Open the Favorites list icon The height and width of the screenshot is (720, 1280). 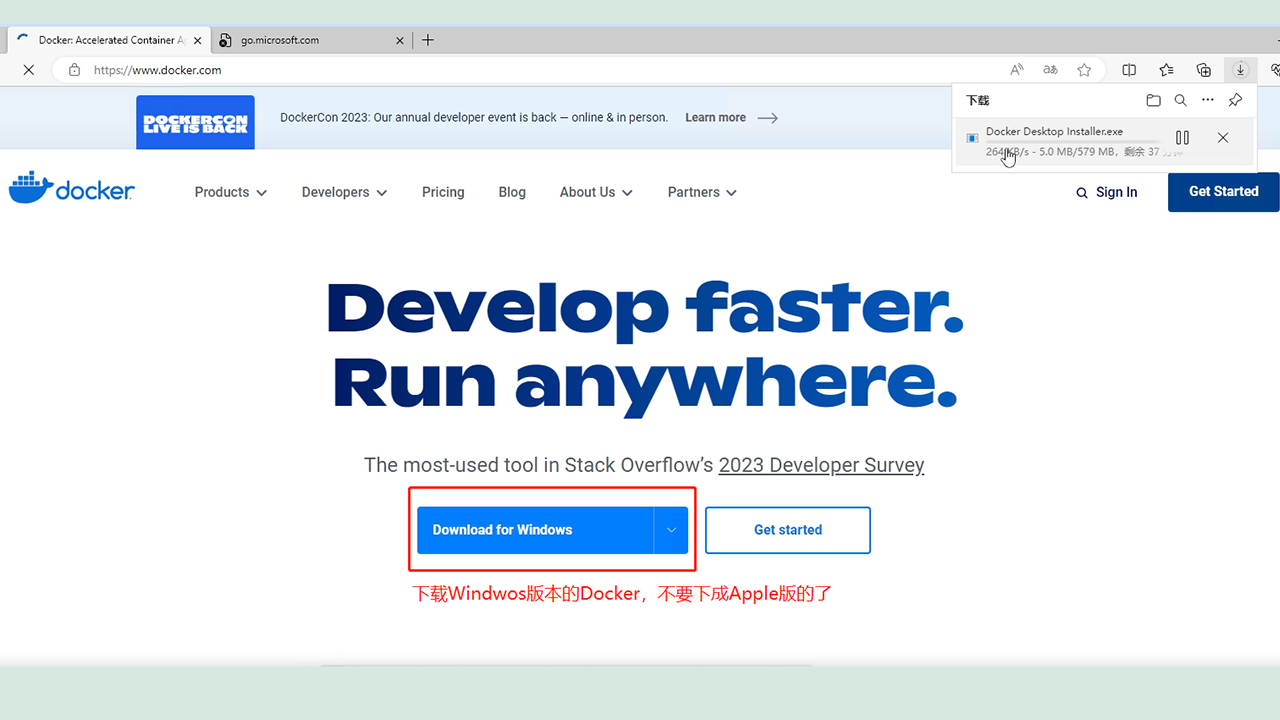click(1166, 70)
